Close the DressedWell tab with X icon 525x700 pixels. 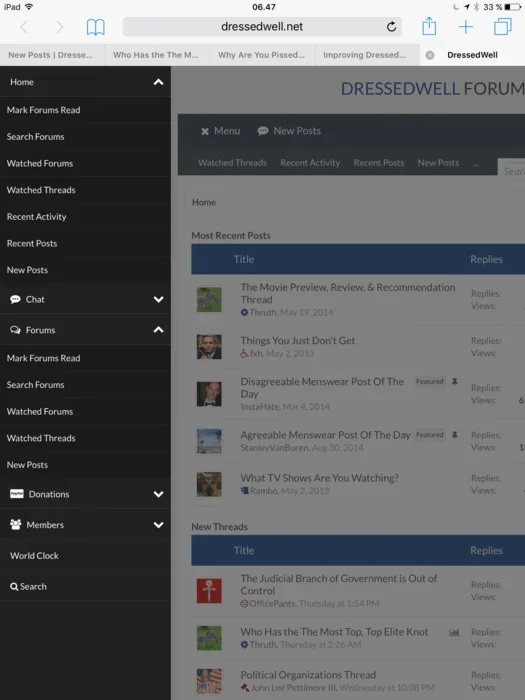pos(430,55)
